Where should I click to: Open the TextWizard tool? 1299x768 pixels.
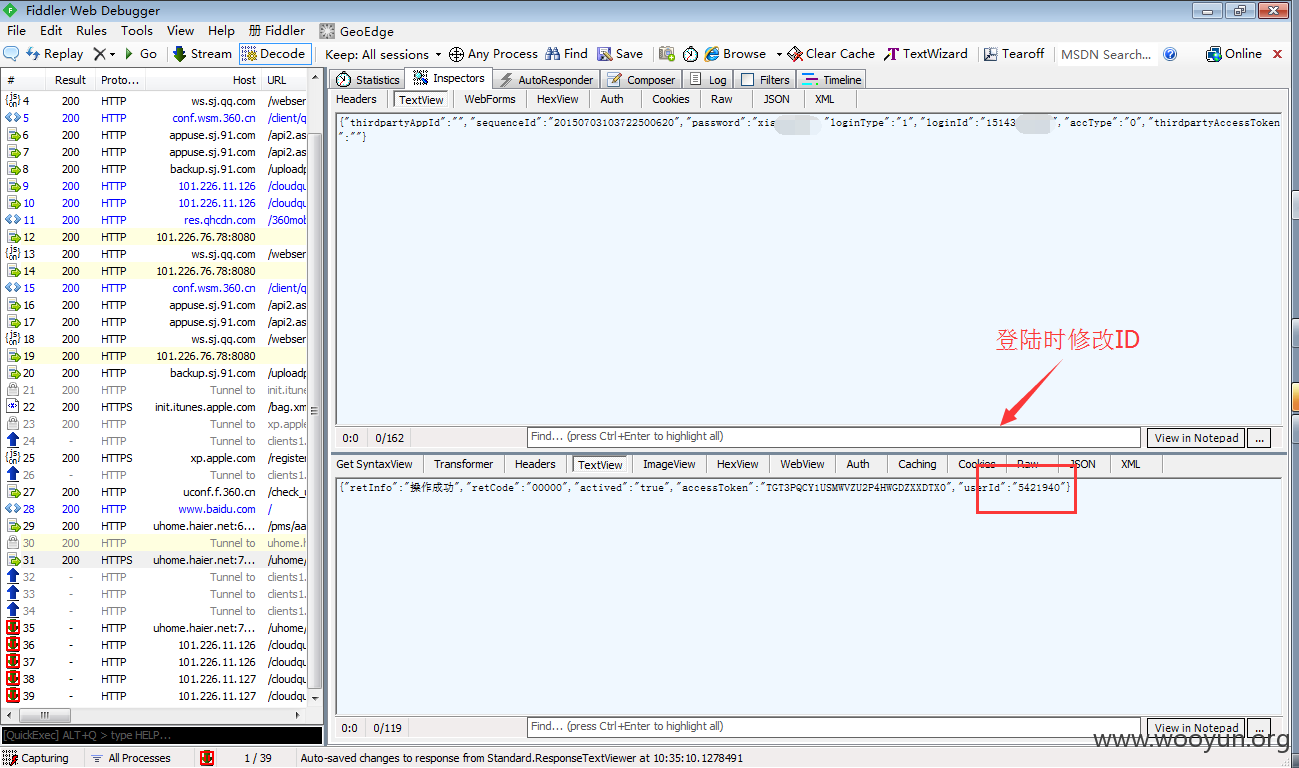926,54
